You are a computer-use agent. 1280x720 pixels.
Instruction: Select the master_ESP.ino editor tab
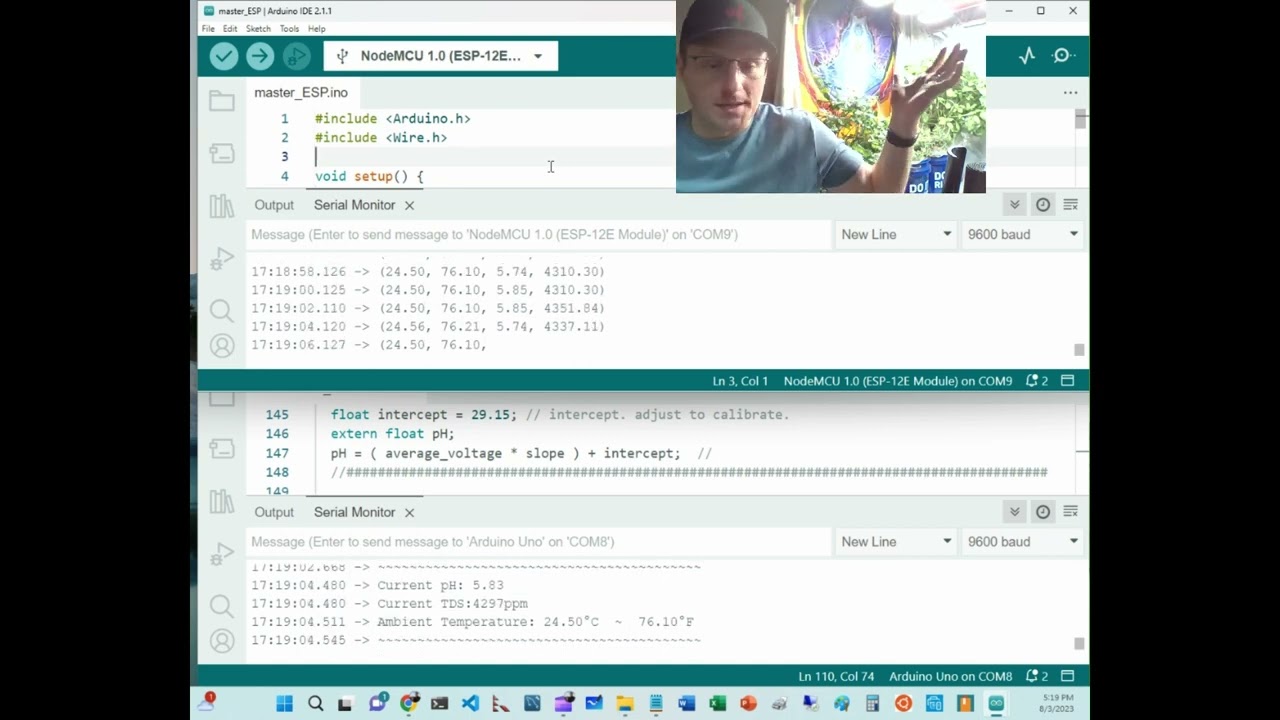[301, 92]
